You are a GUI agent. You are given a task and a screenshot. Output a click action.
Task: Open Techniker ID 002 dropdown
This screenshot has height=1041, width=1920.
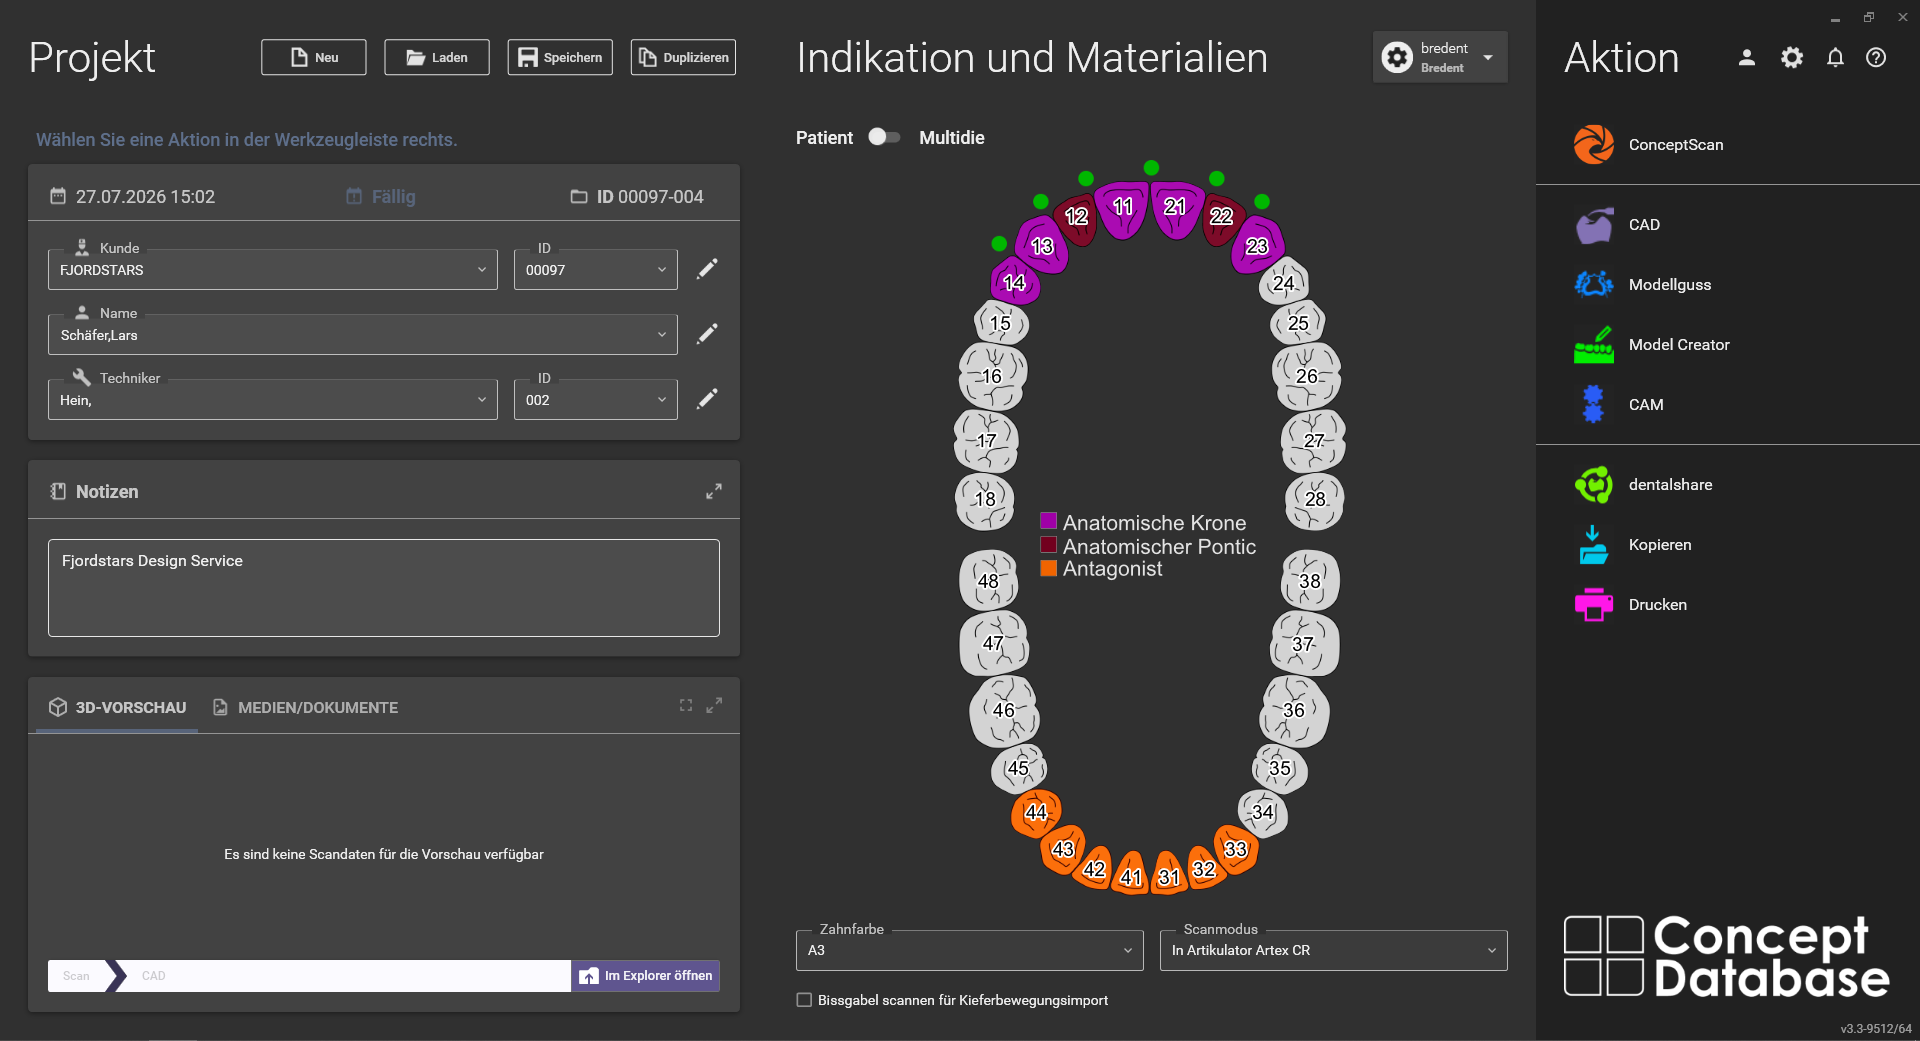(x=596, y=400)
